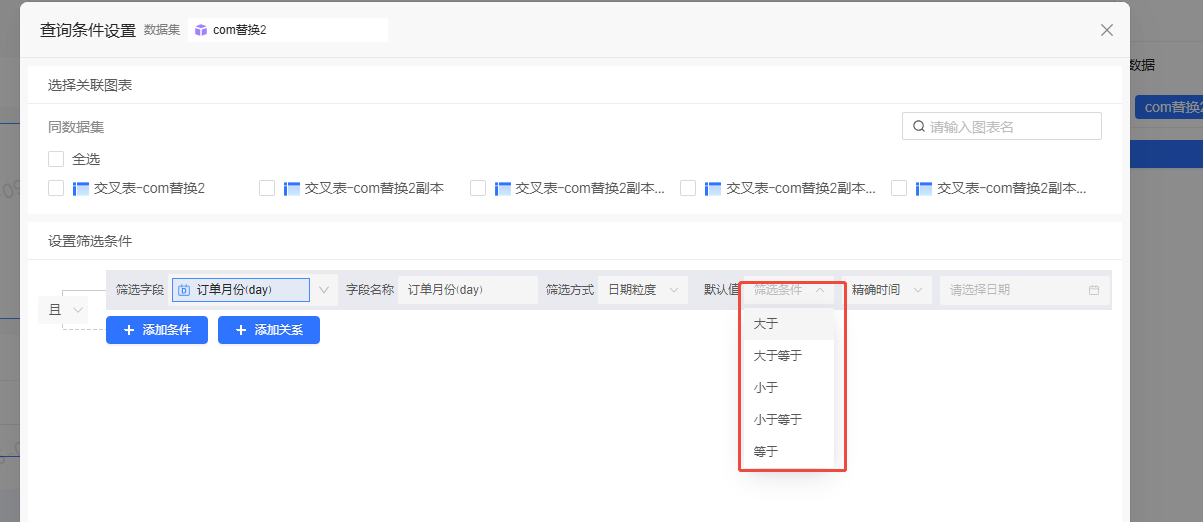Choose 小于 in the dropdown options
The height and width of the screenshot is (522, 1203).
766,388
